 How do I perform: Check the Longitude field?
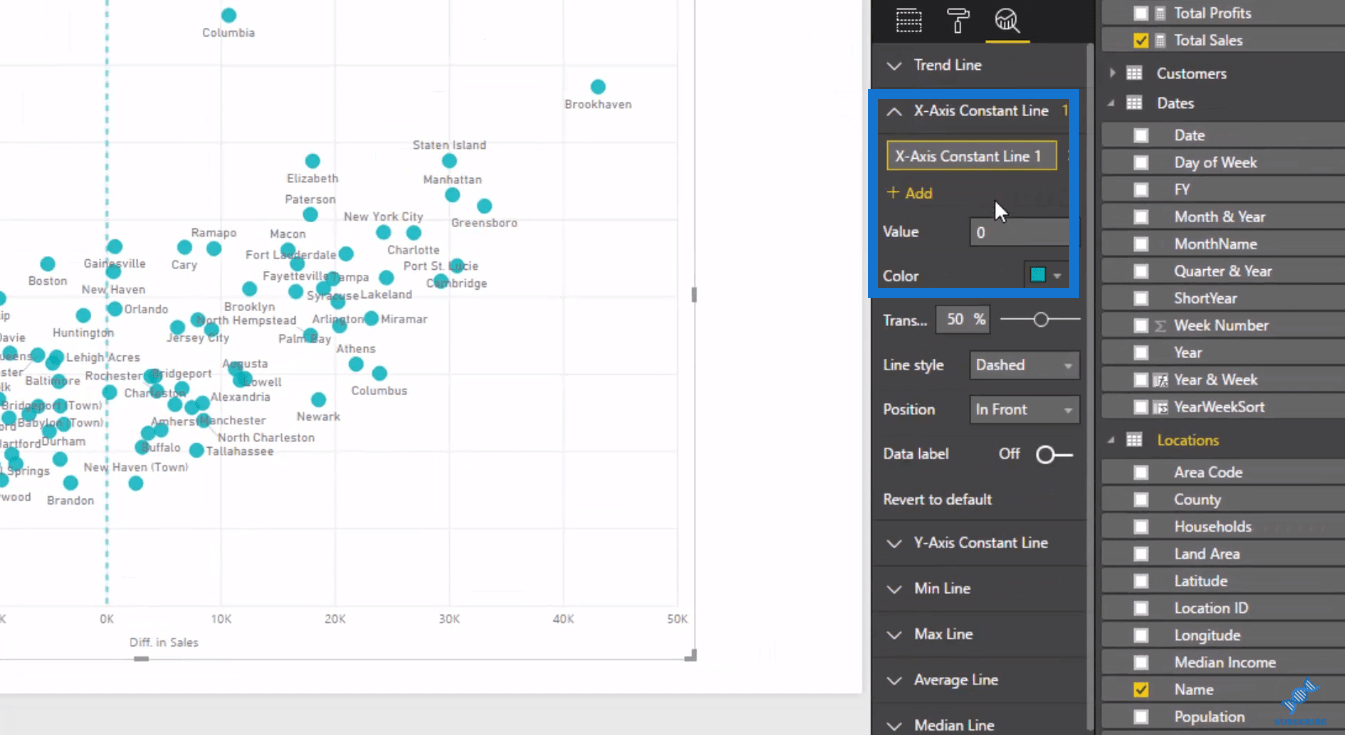[x=1141, y=636]
